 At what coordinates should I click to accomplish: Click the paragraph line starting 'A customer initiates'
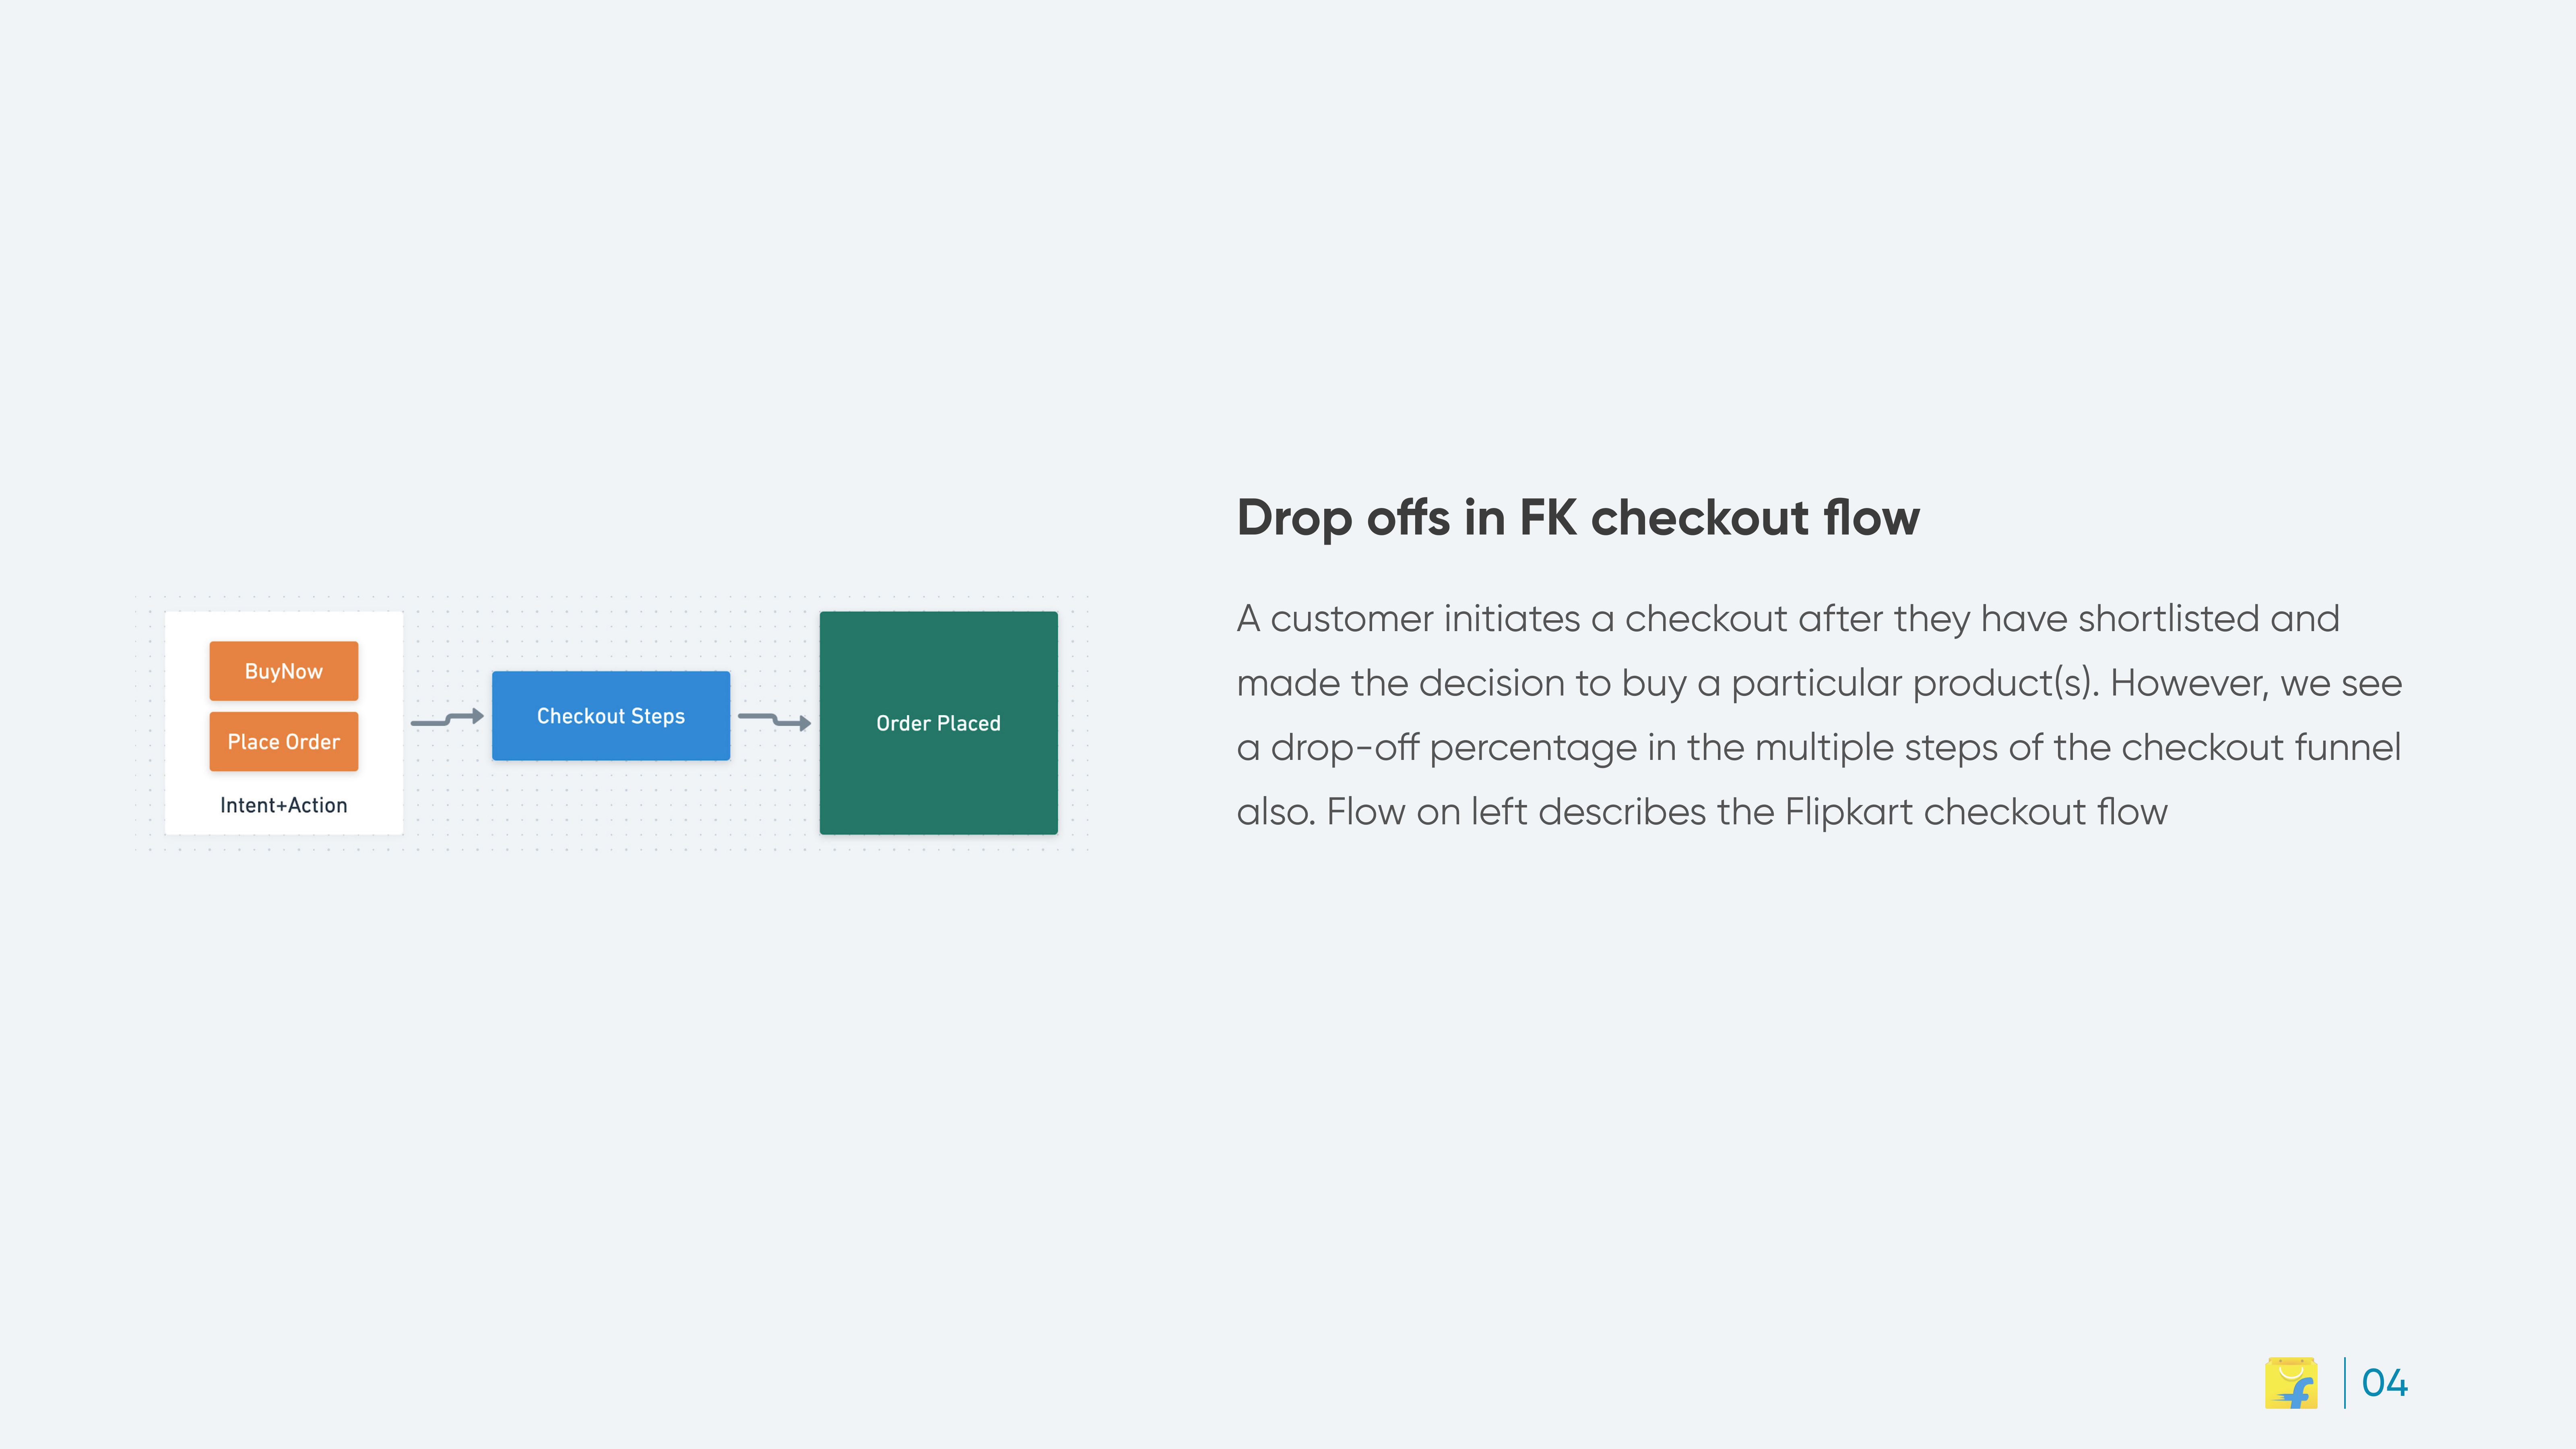tap(1788, 619)
